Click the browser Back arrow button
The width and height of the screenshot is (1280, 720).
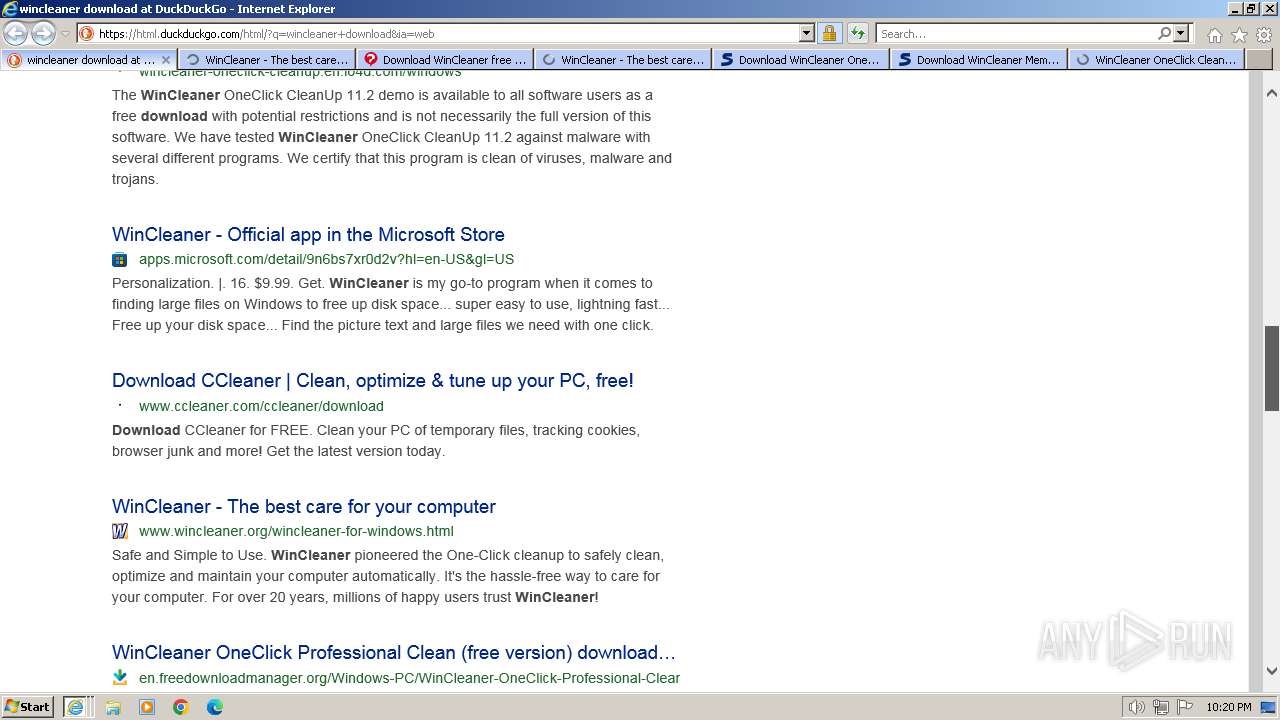15,33
